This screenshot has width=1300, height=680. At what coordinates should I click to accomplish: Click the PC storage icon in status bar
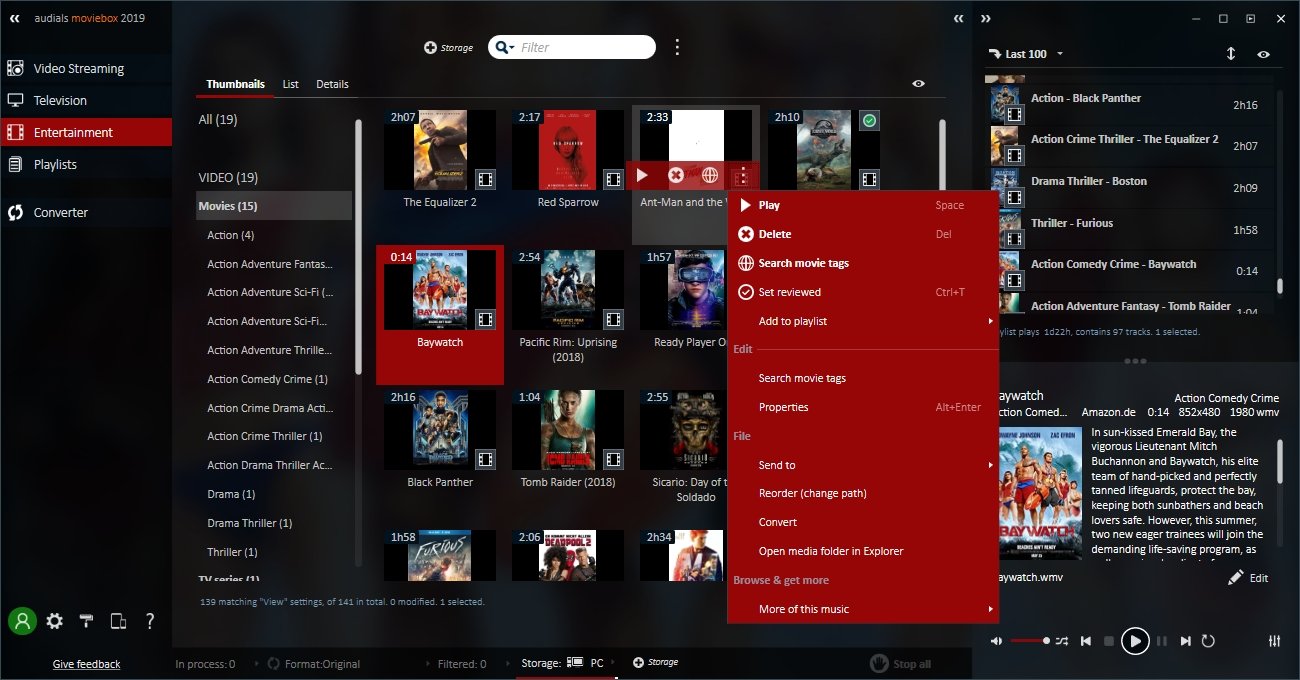[x=576, y=662]
